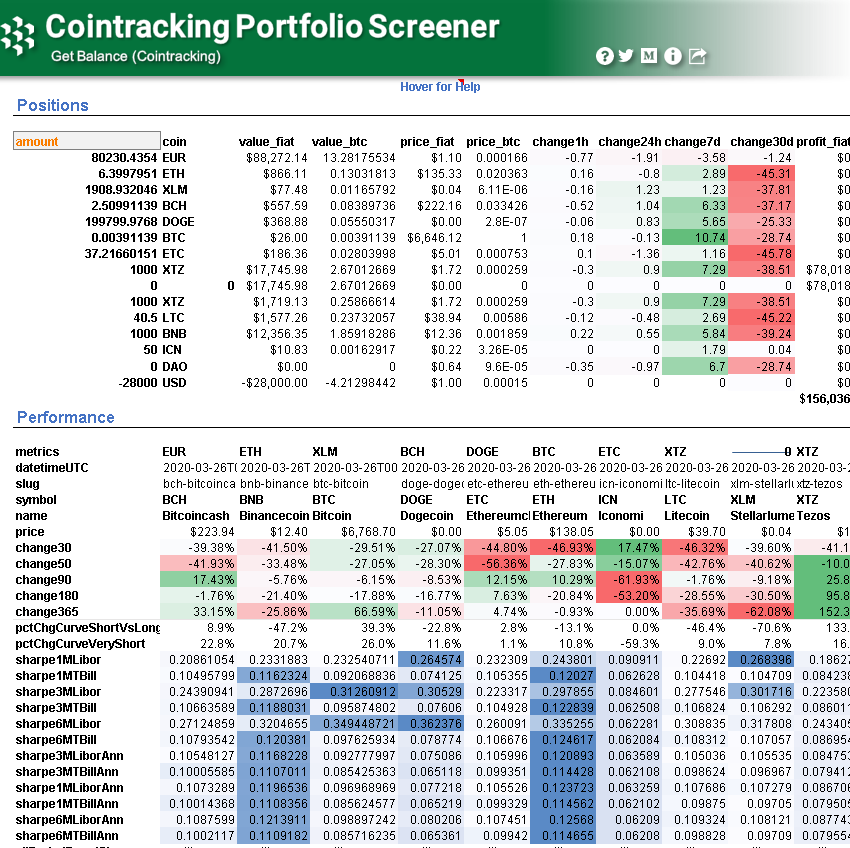
Task: Click the share arrow icon
Action: click(697, 55)
